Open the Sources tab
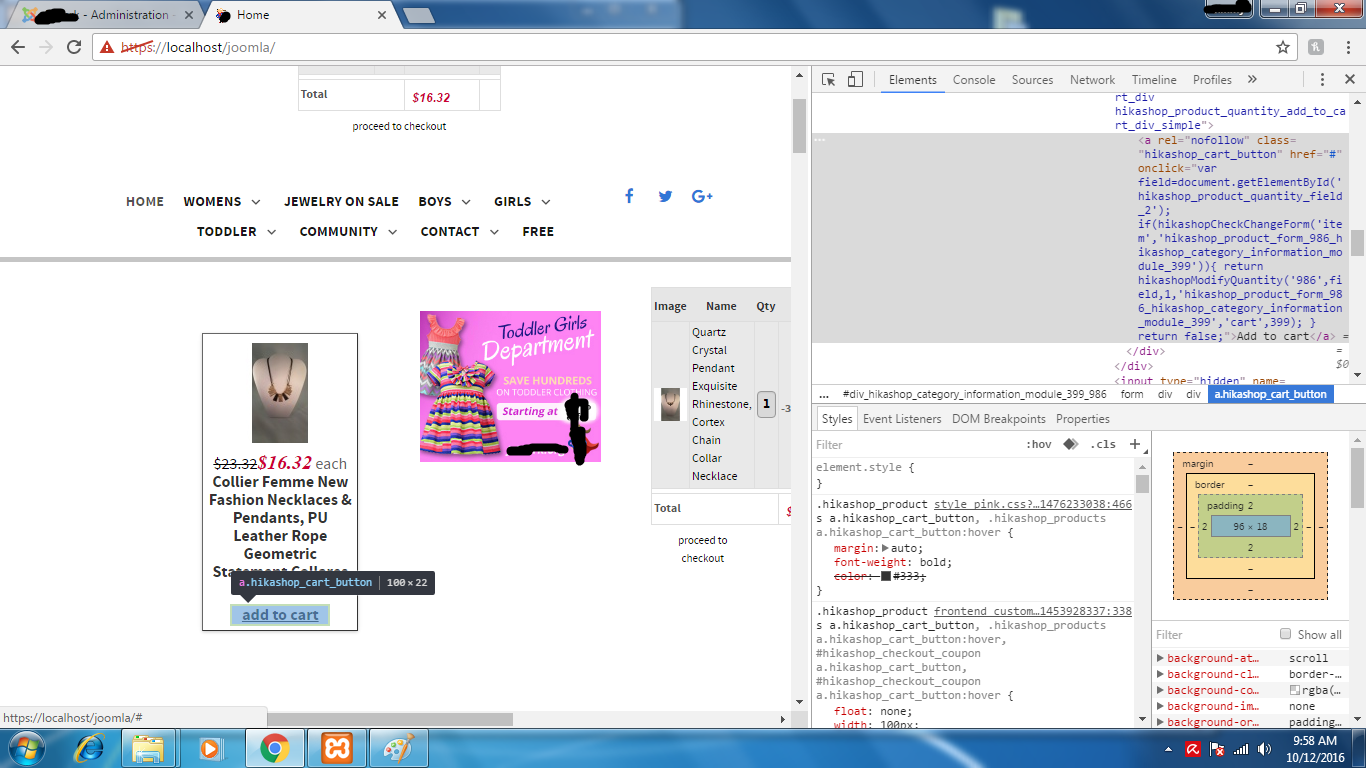This screenshot has height=768, width=1366. tap(1032, 80)
